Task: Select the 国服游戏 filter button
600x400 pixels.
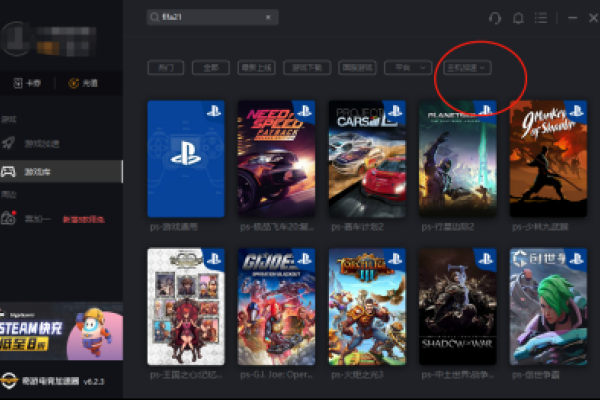Action: 357,68
